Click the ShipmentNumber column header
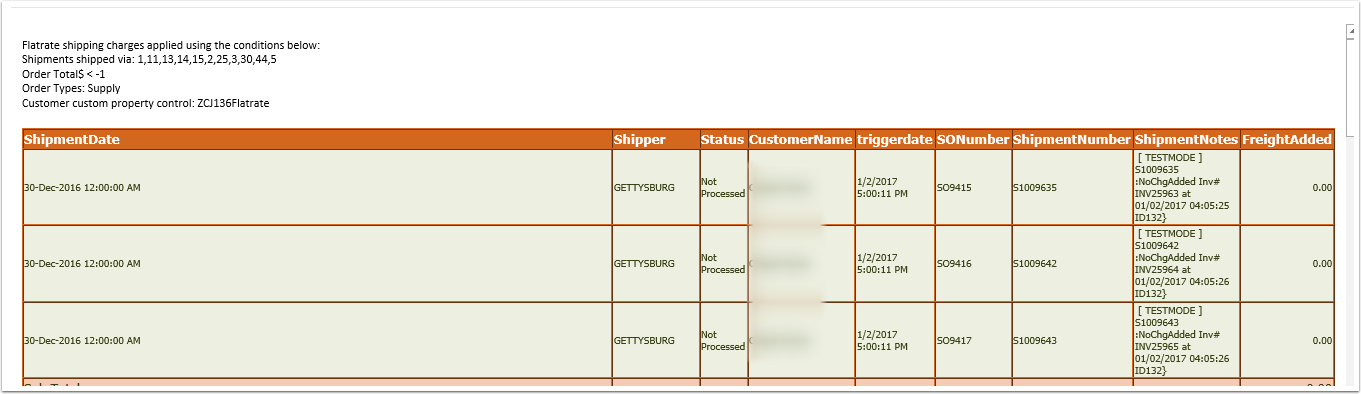The image size is (1361, 394). (1072, 140)
